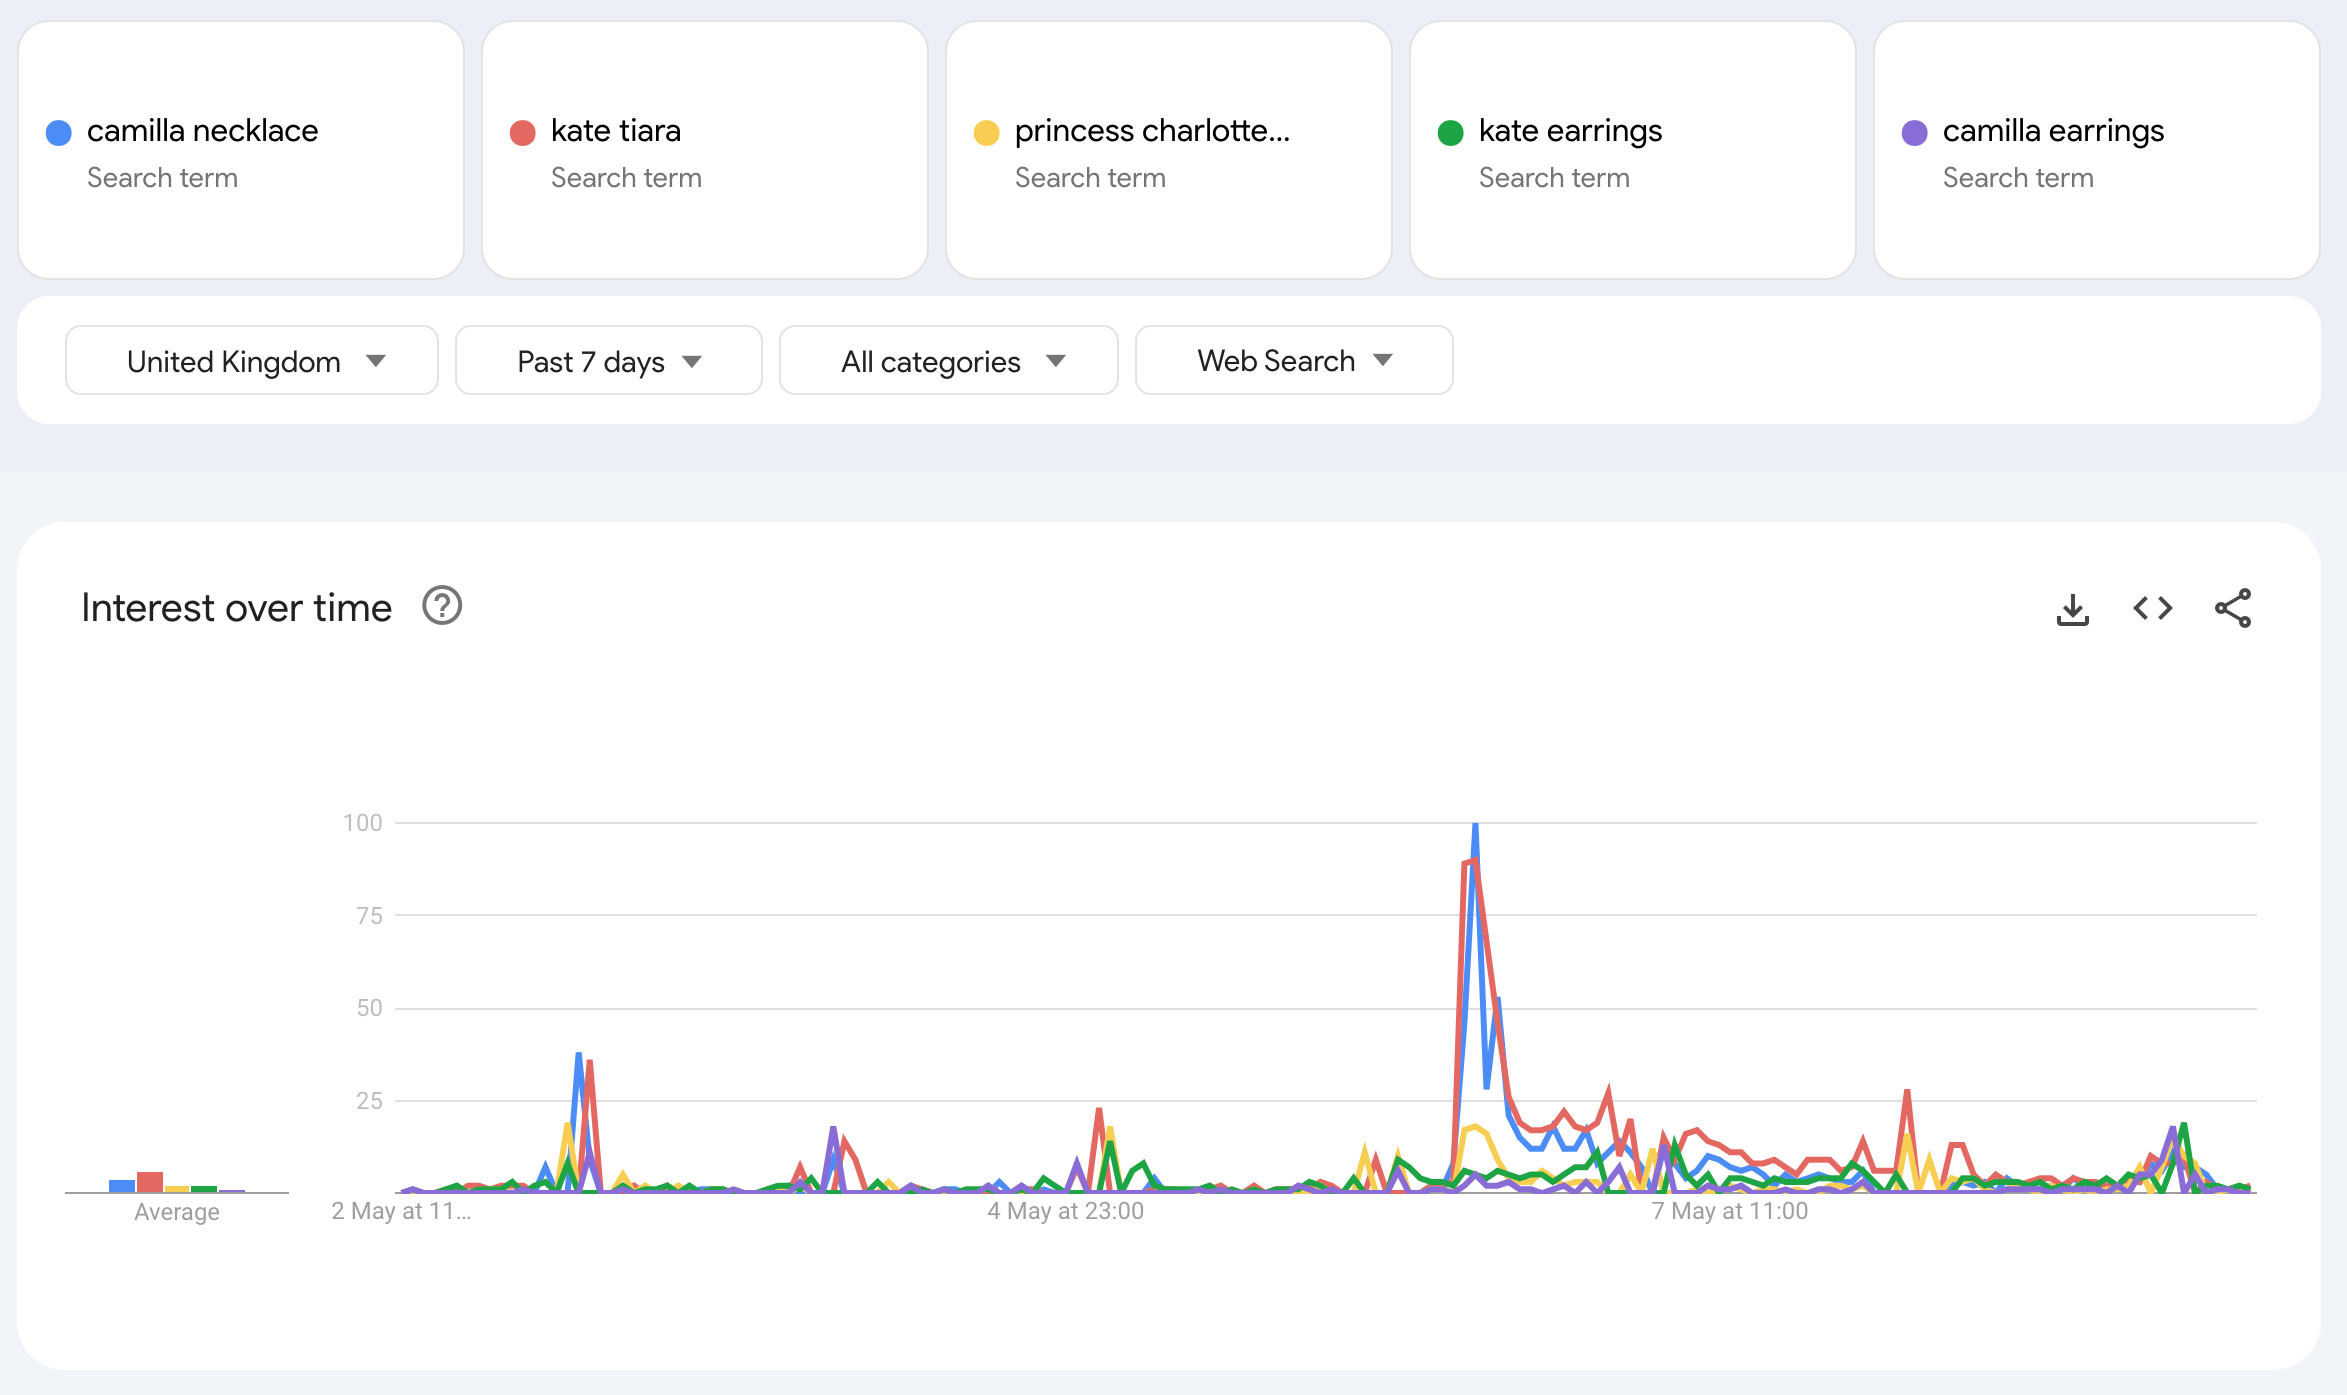The height and width of the screenshot is (1395, 2347).
Task: Open help for Interest over time
Action: (x=442, y=606)
